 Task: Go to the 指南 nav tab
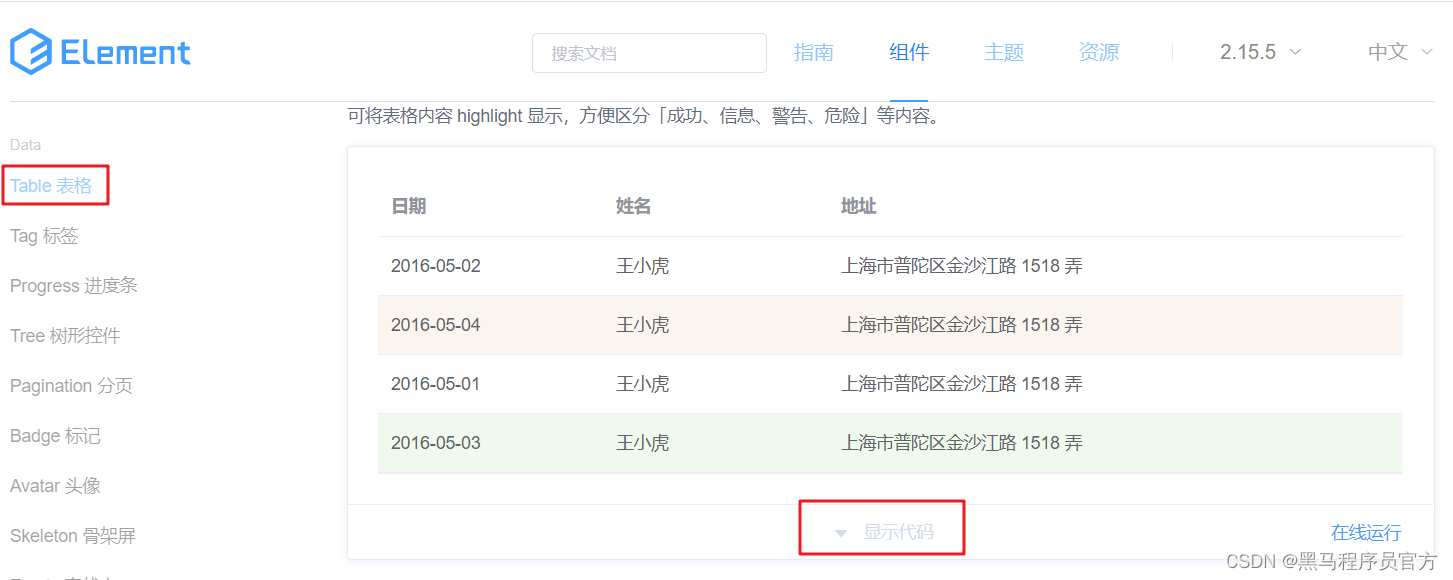[x=814, y=52]
